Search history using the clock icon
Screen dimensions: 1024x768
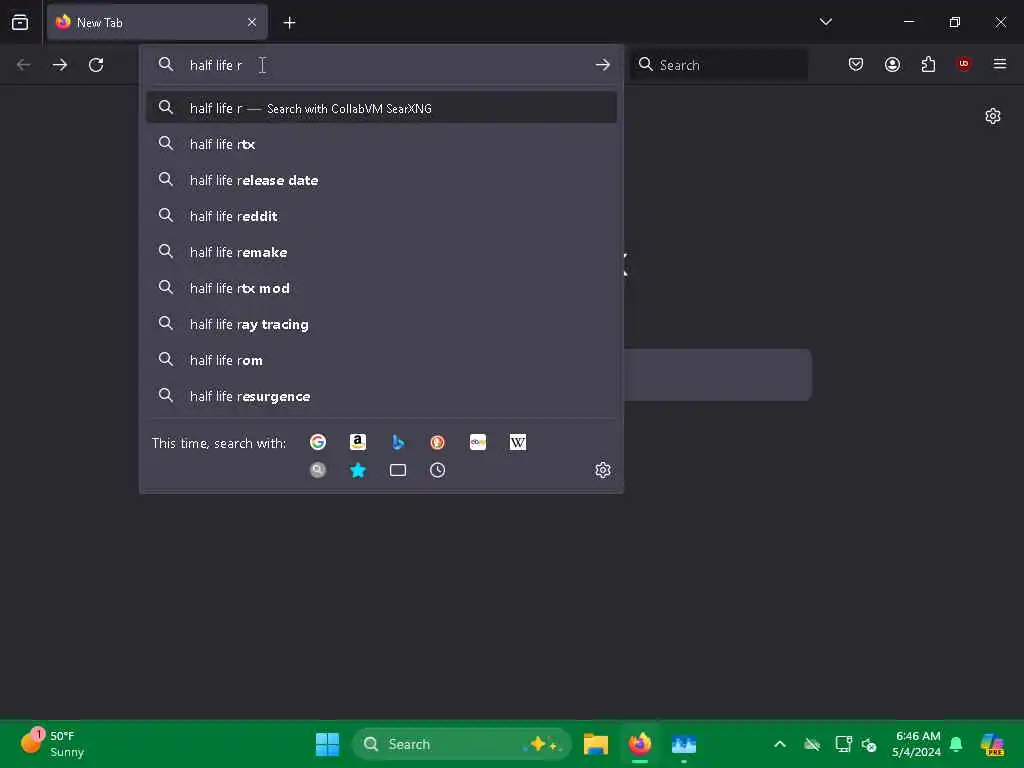(438, 470)
